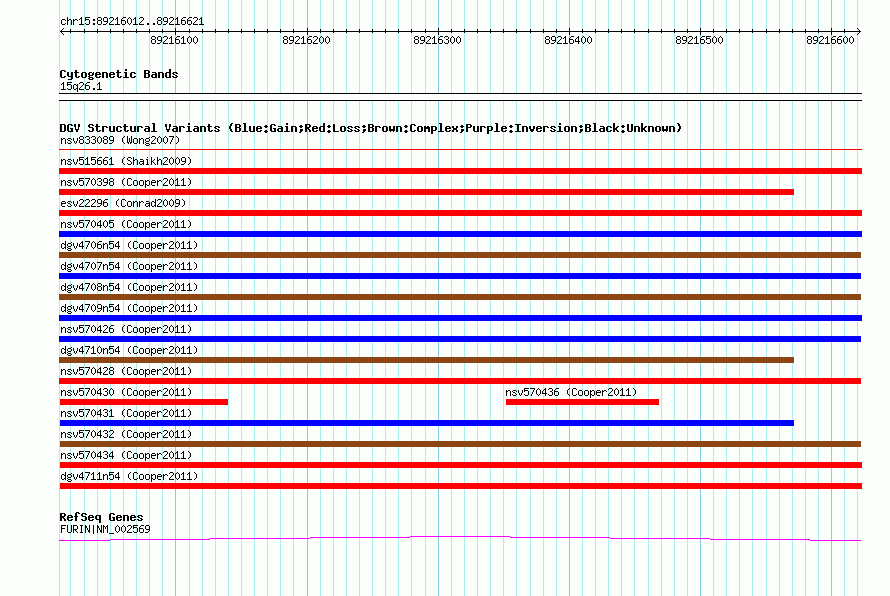Click ruler position 89216400
Screen dimensions: 890x596
coord(568,40)
